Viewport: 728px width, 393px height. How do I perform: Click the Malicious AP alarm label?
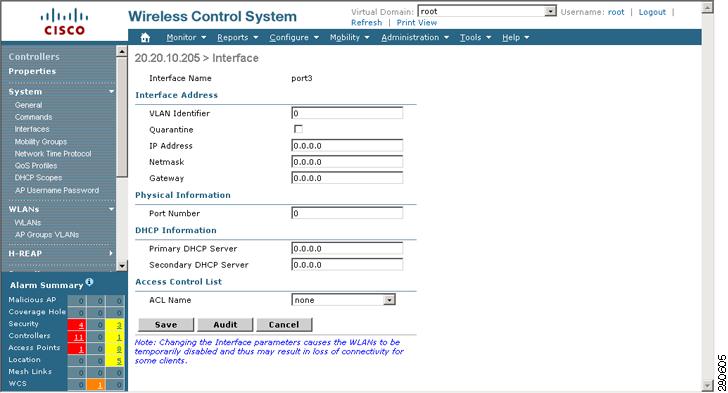pyautogui.click(x=32, y=300)
